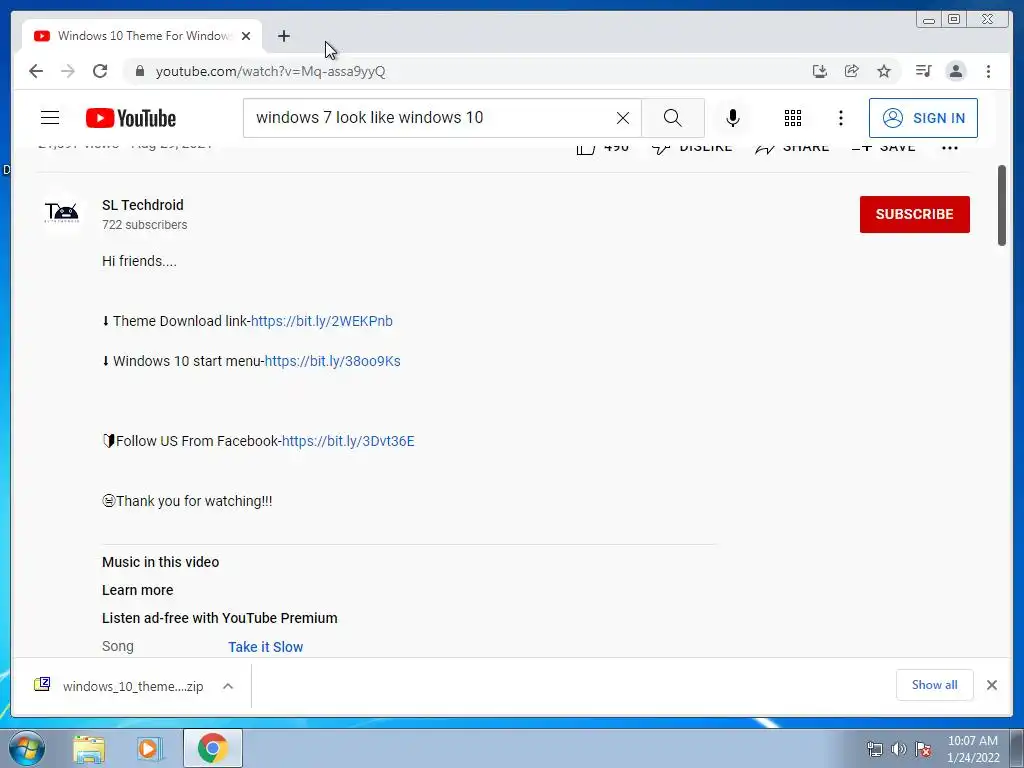Open the video's more actions ellipsis

[x=950, y=148]
